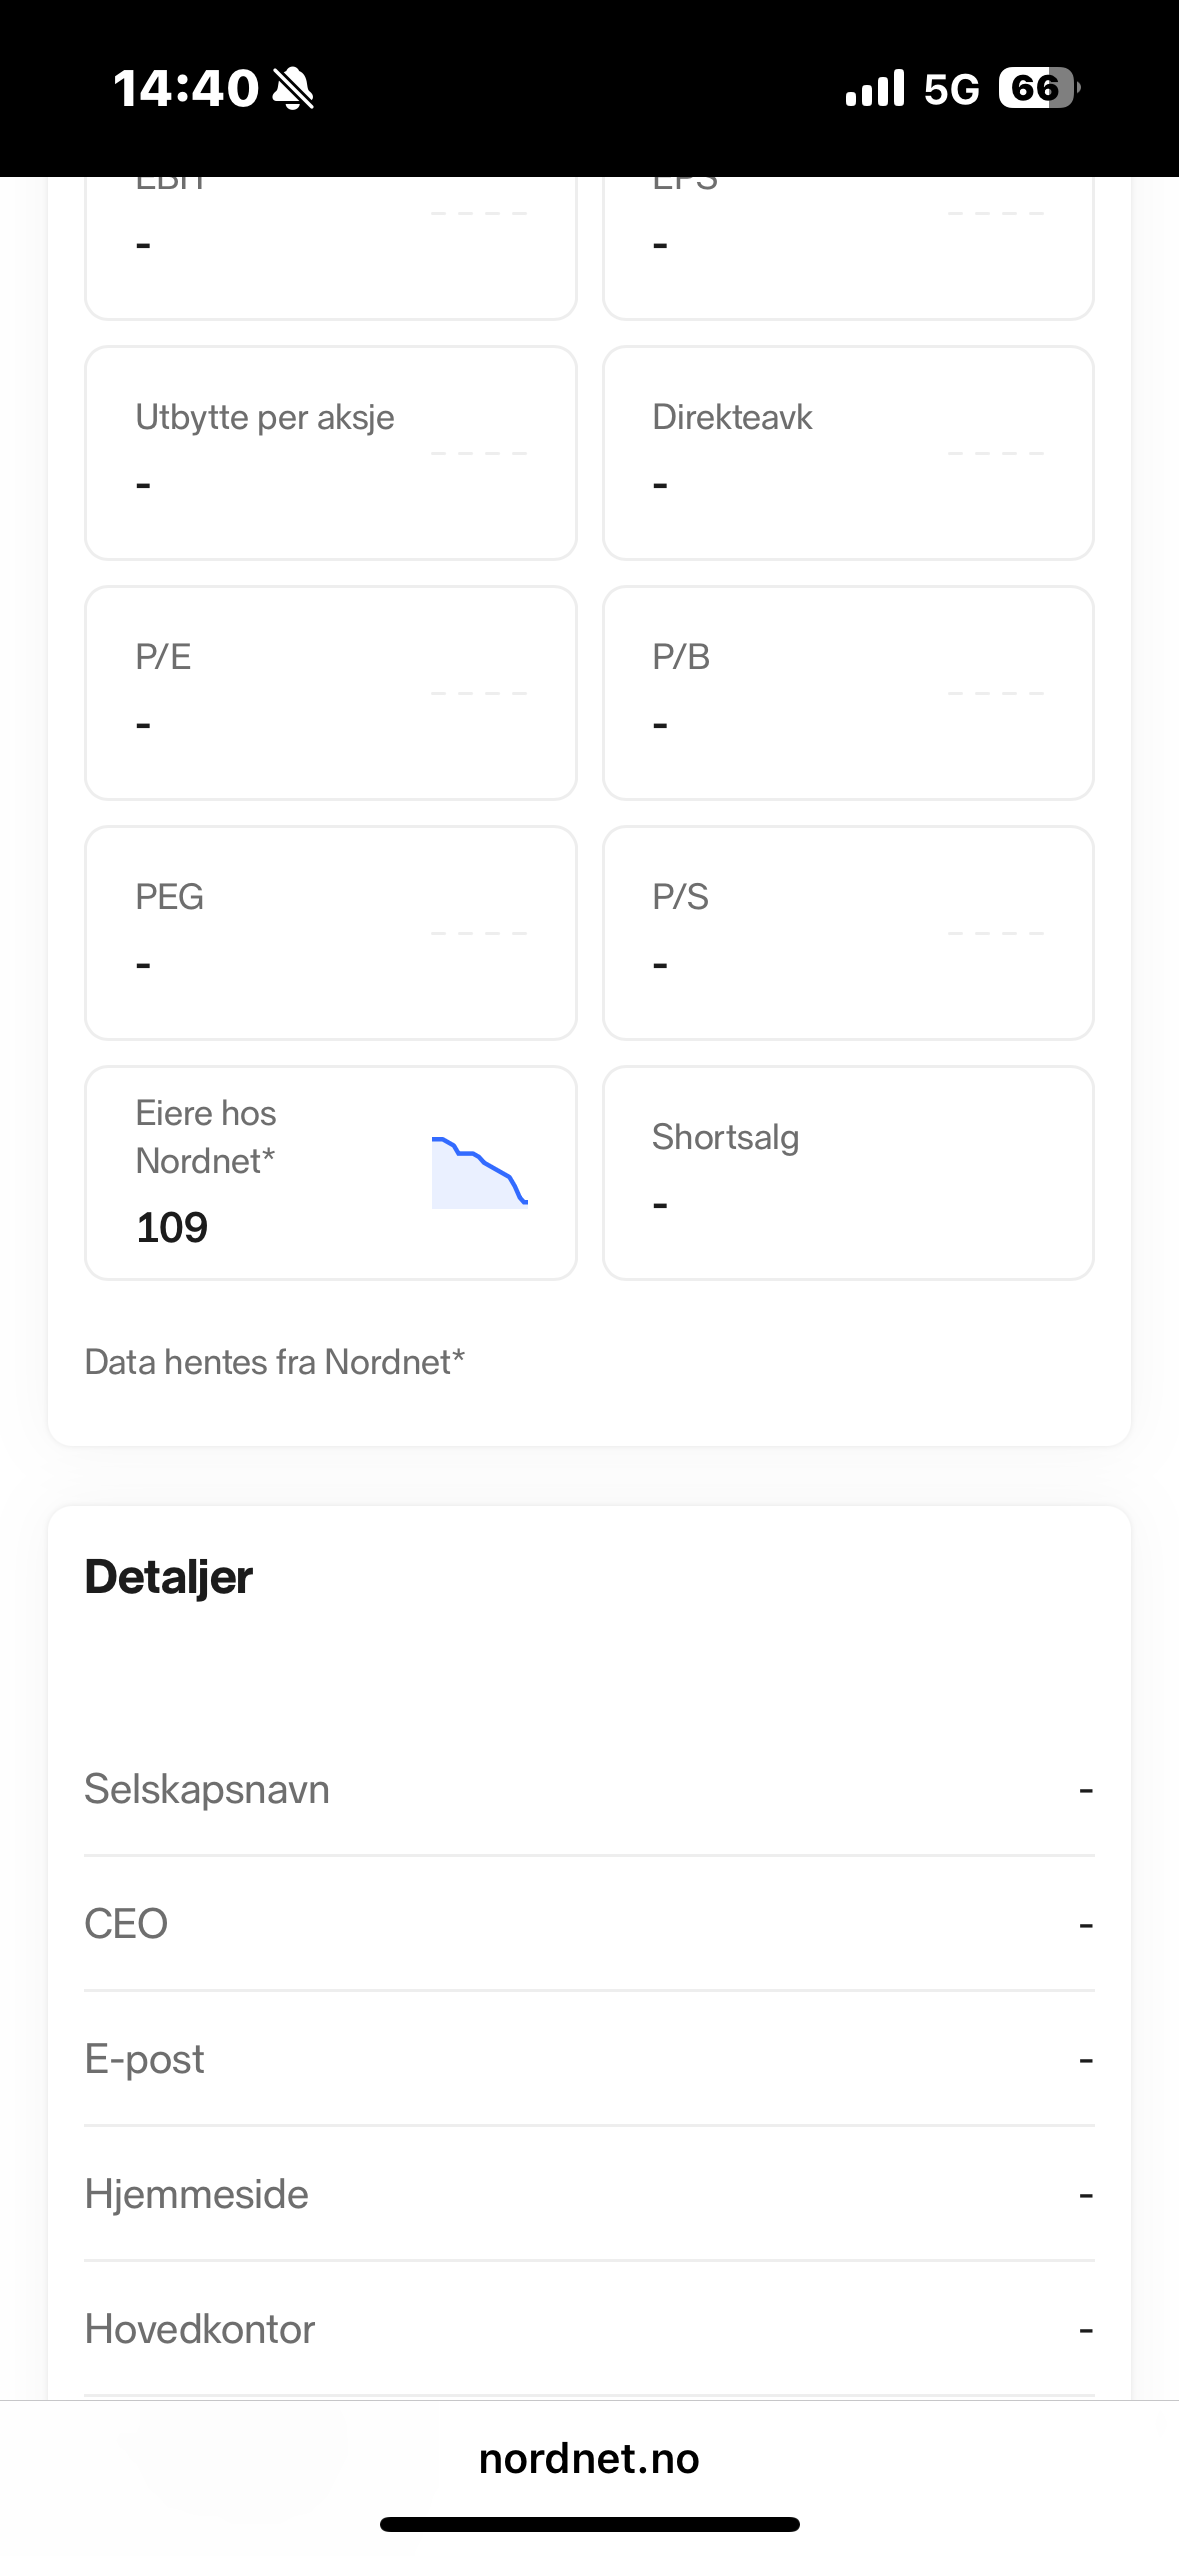Select the Selskapsnavn details row
This screenshot has width=1179, height=2556.
(589, 1789)
